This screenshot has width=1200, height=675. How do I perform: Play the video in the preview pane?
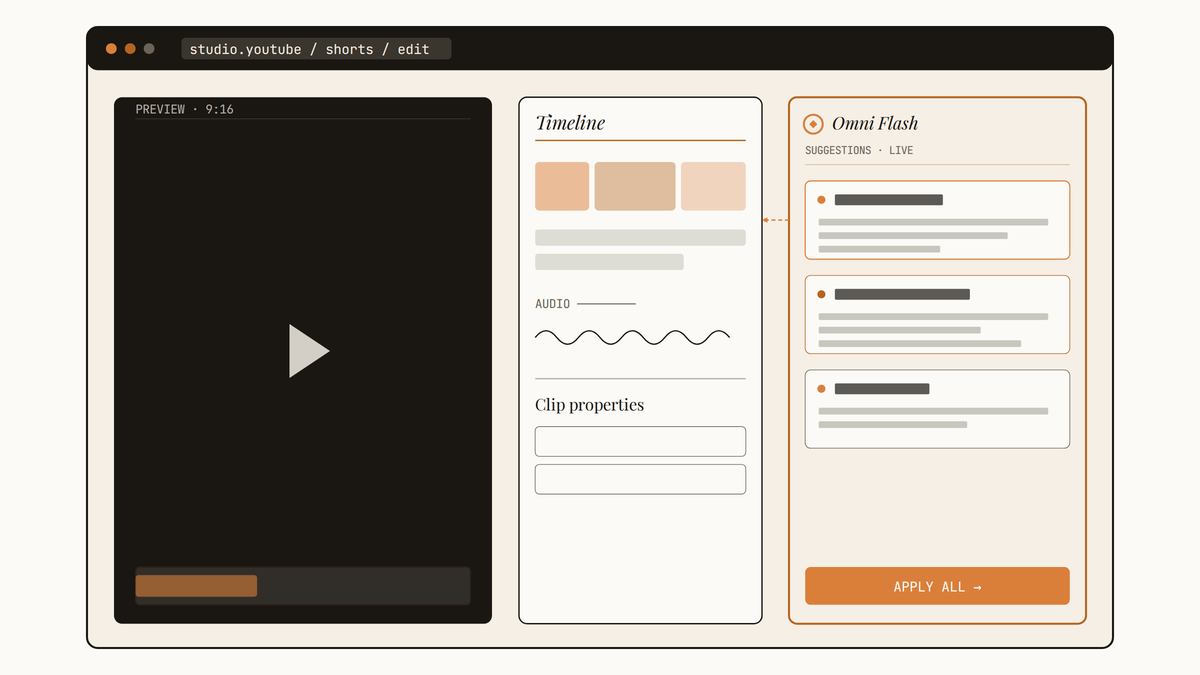click(x=309, y=351)
